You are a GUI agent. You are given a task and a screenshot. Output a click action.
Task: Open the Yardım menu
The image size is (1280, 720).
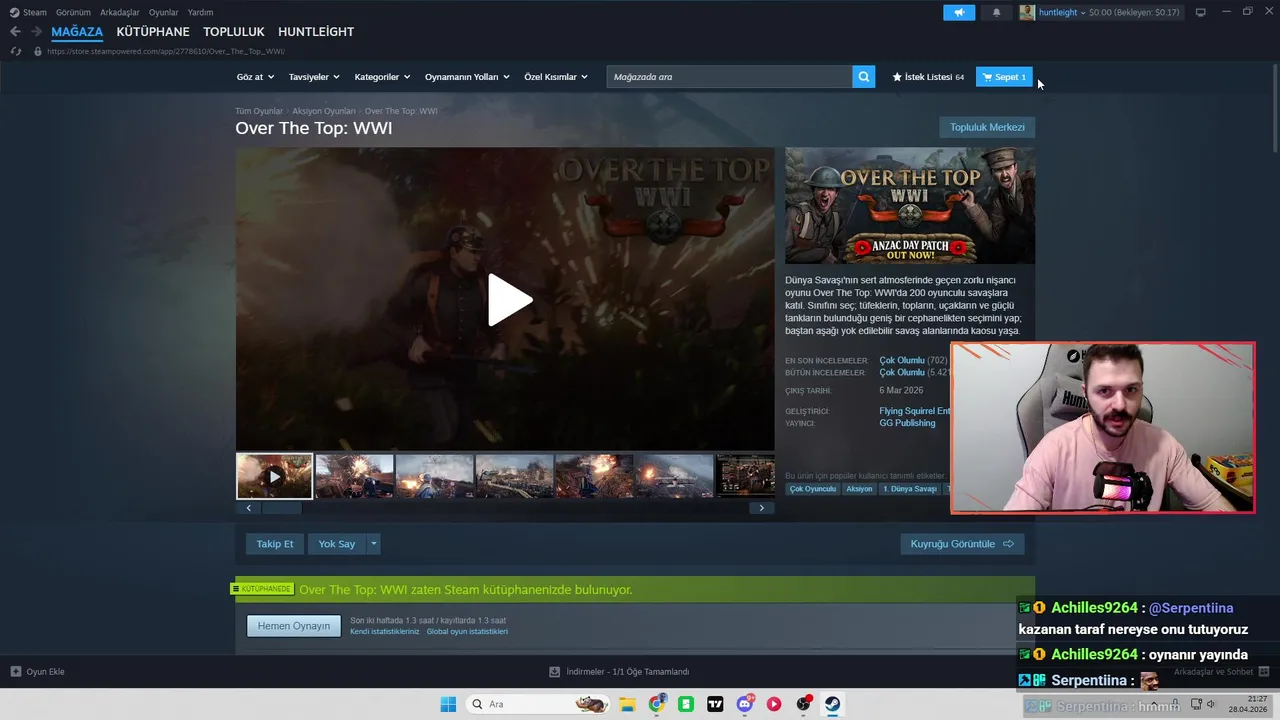click(x=200, y=12)
